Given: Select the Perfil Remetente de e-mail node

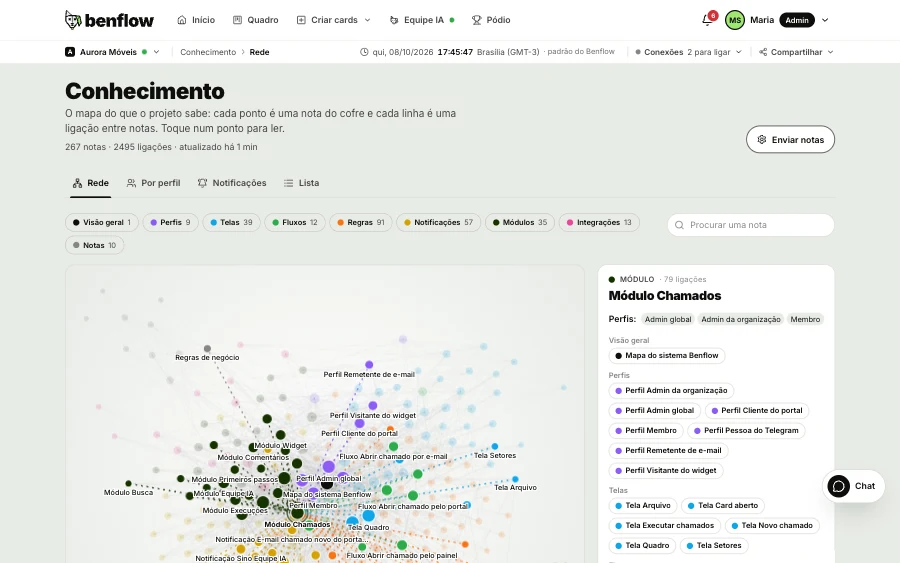Looking at the screenshot, I should click(369, 364).
